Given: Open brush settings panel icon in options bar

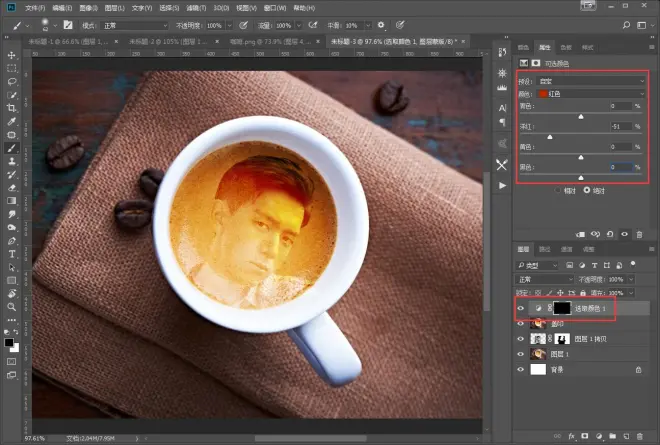Looking at the screenshot, I should click(68, 25).
